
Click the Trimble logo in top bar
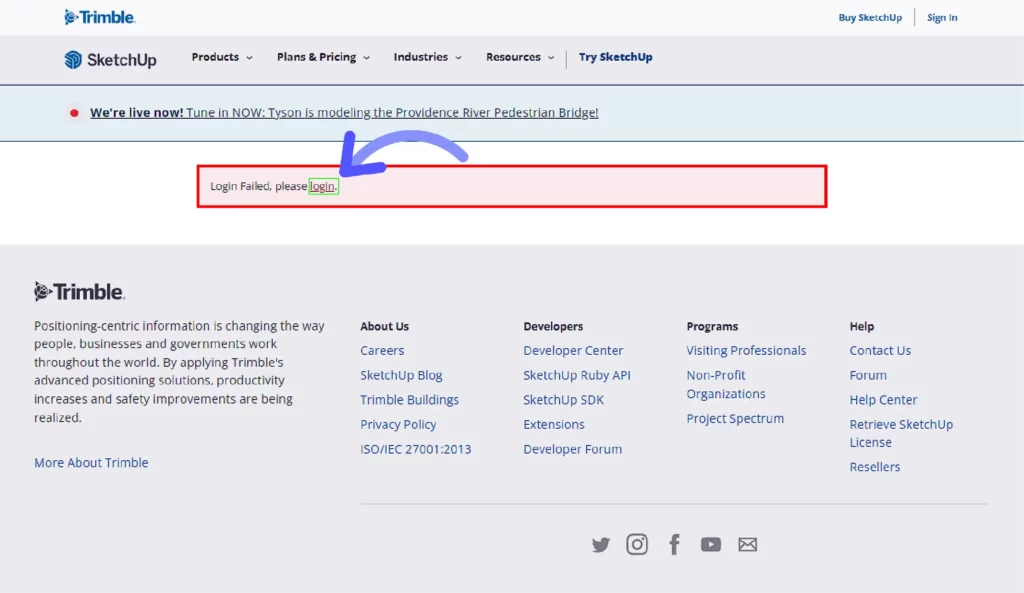coord(100,17)
